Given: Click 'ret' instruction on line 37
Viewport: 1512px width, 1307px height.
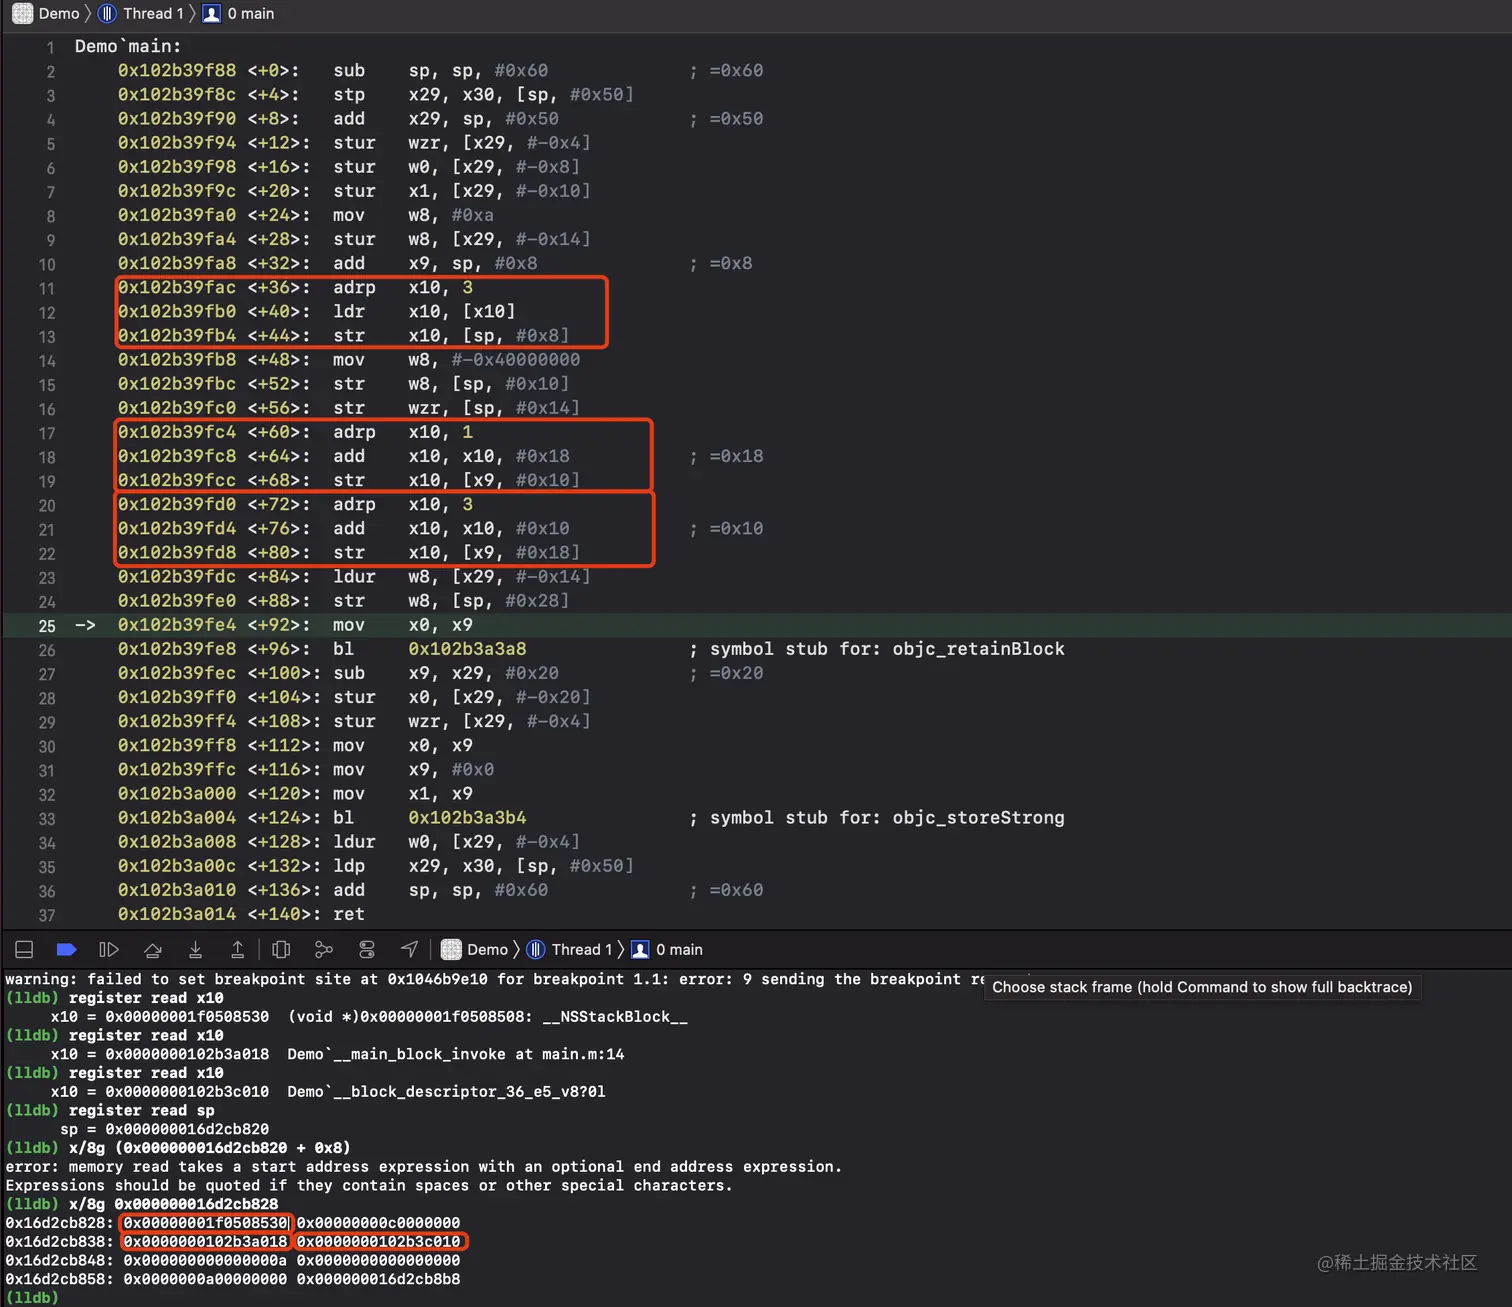Looking at the screenshot, I should click(349, 914).
